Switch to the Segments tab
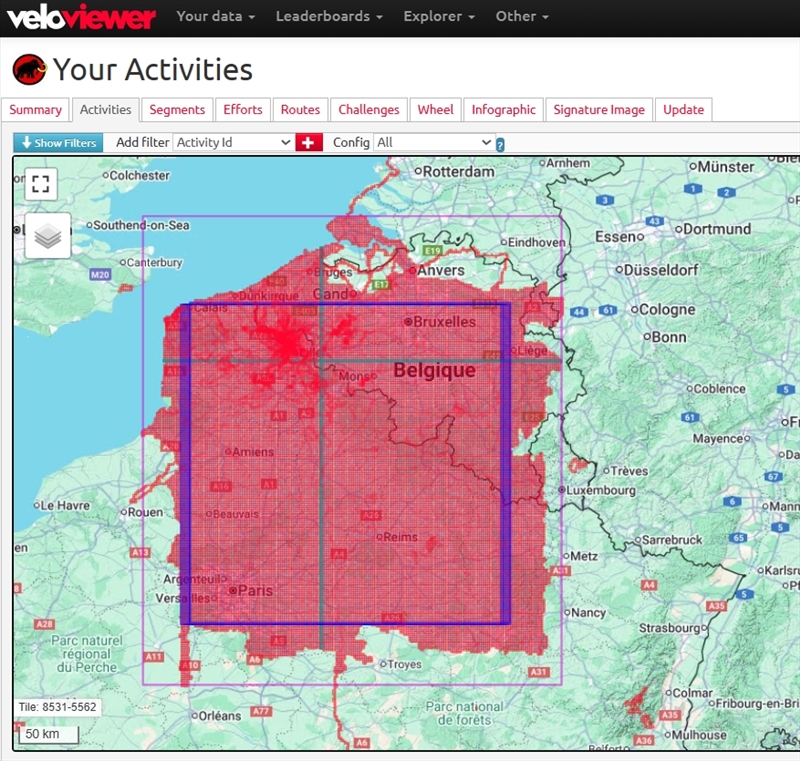Viewport: 800px width, 761px height. coord(177,110)
